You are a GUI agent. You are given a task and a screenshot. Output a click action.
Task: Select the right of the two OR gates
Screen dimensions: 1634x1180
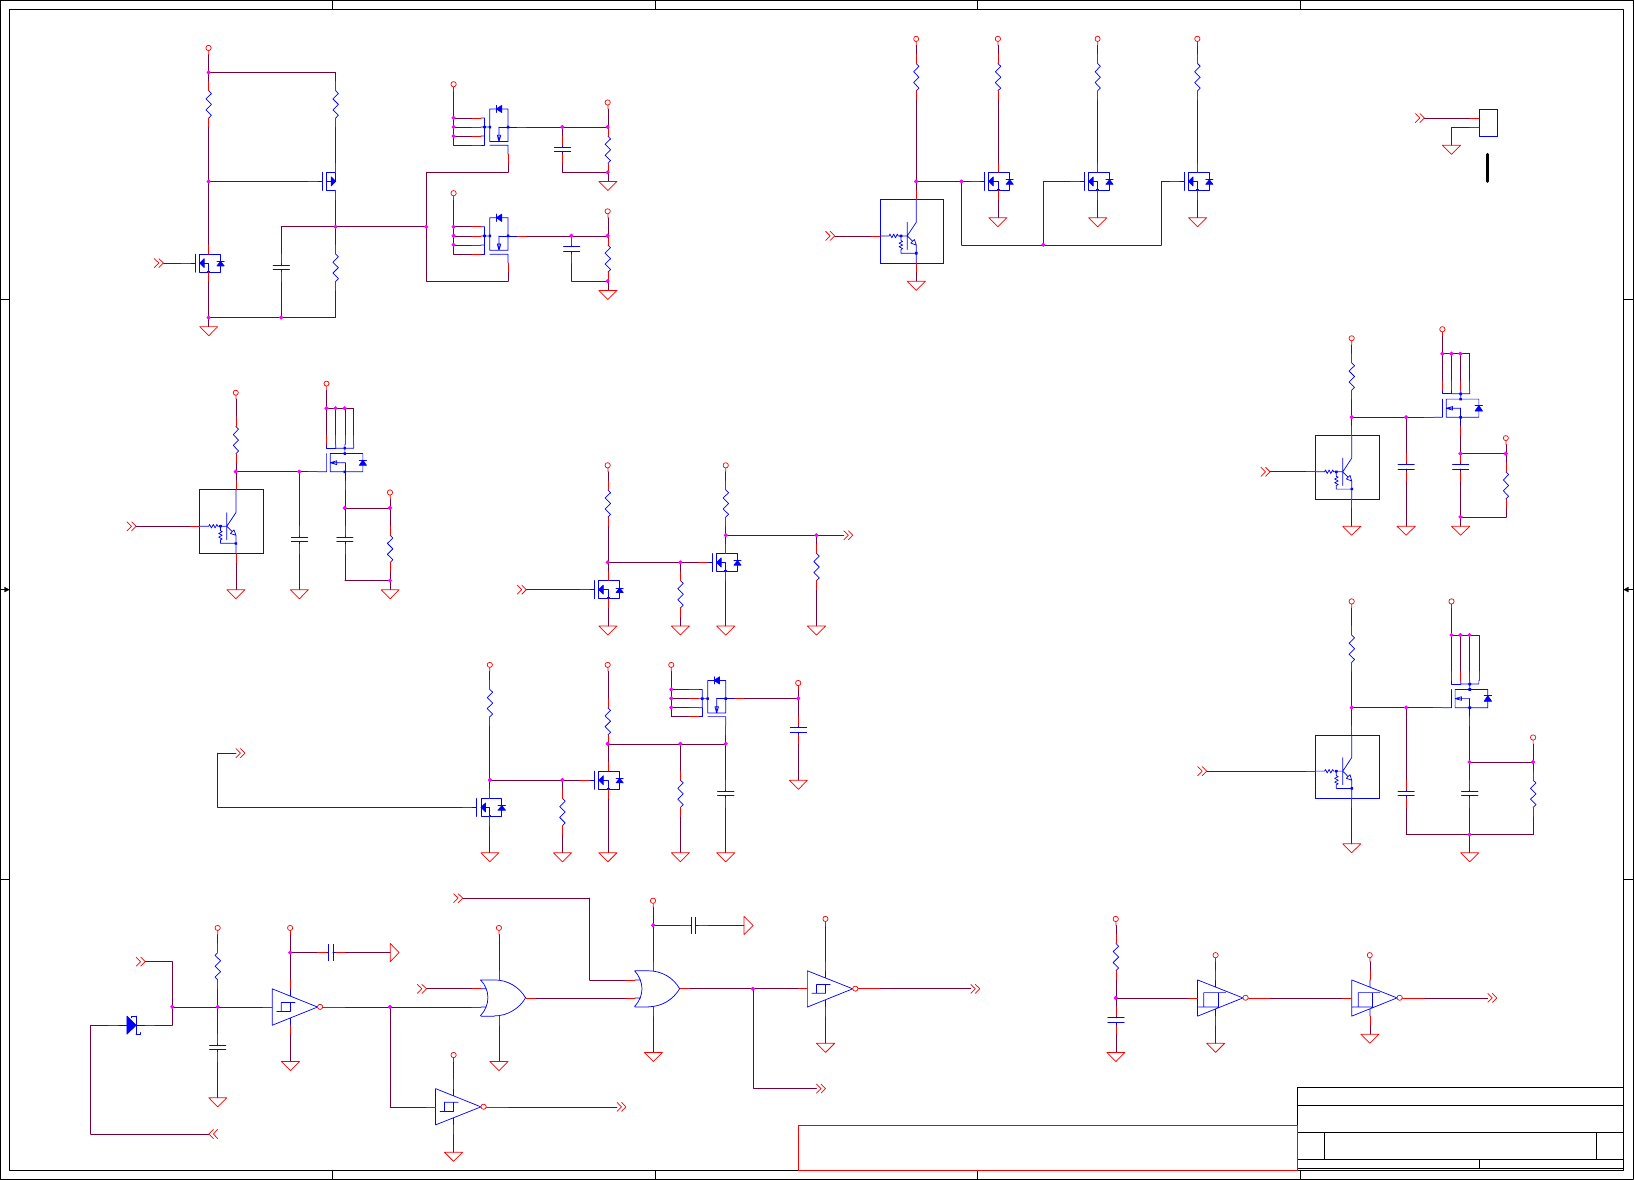point(657,989)
